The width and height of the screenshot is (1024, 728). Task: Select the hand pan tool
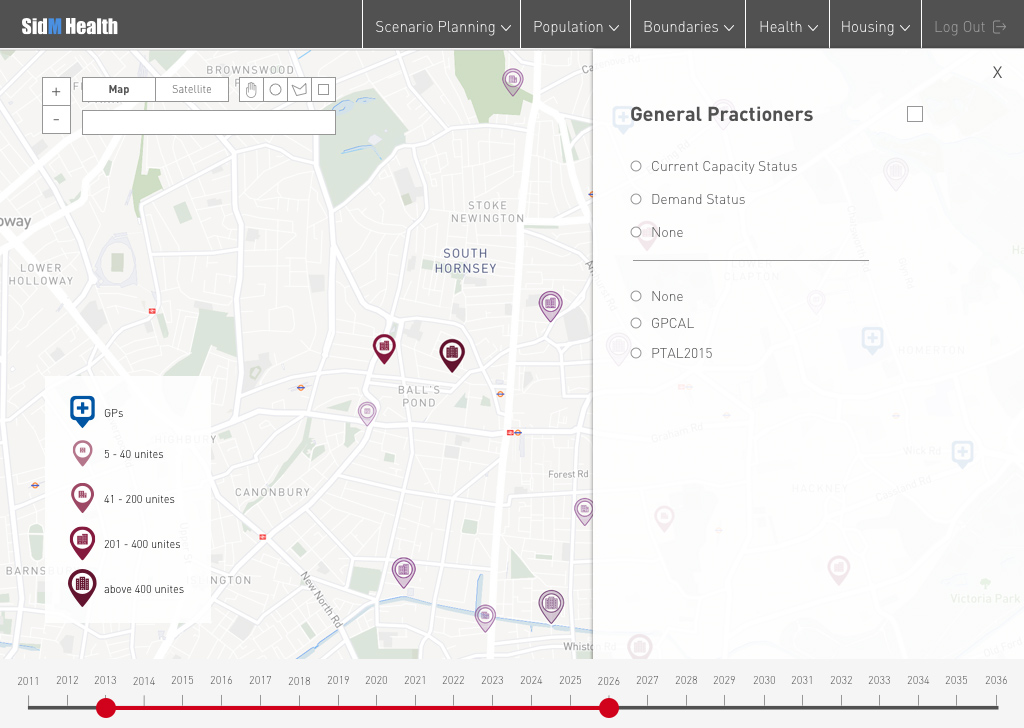251,90
